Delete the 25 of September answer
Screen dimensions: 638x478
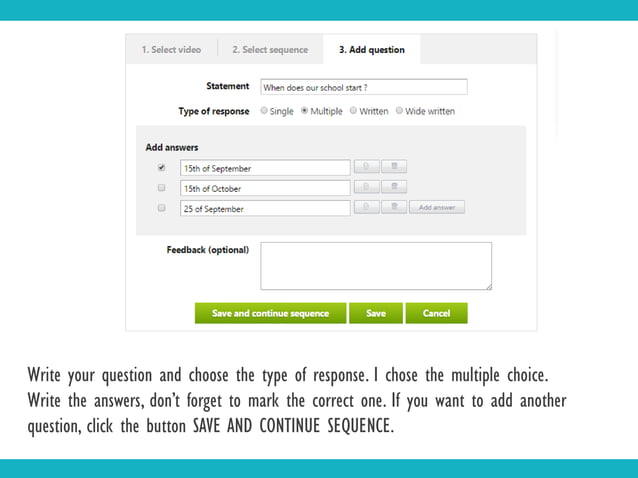coord(394,208)
